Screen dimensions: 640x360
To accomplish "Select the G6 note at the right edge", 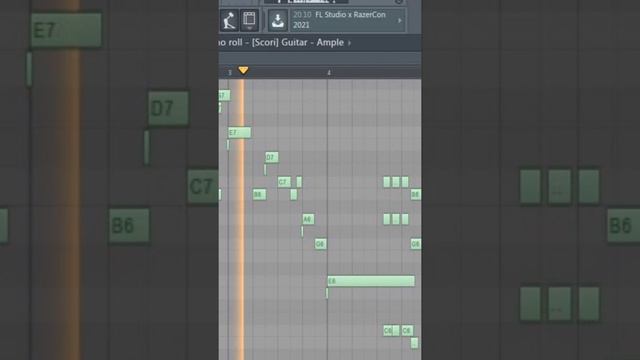I will (x=416, y=244).
